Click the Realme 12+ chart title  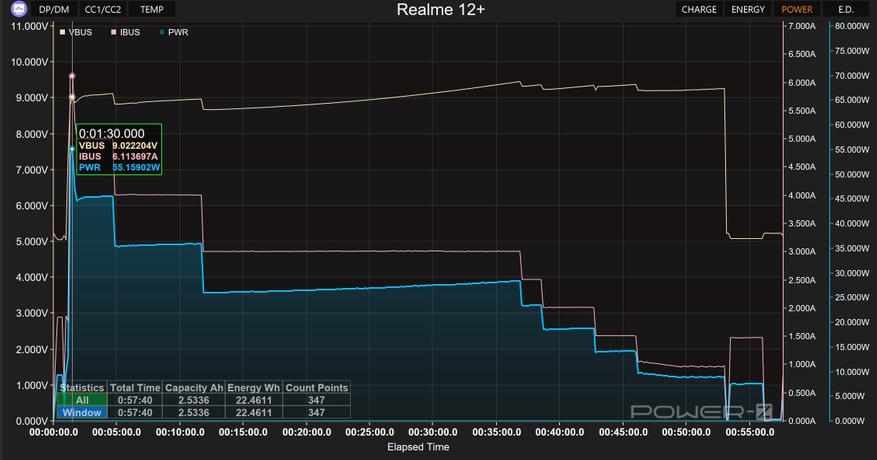tap(441, 10)
